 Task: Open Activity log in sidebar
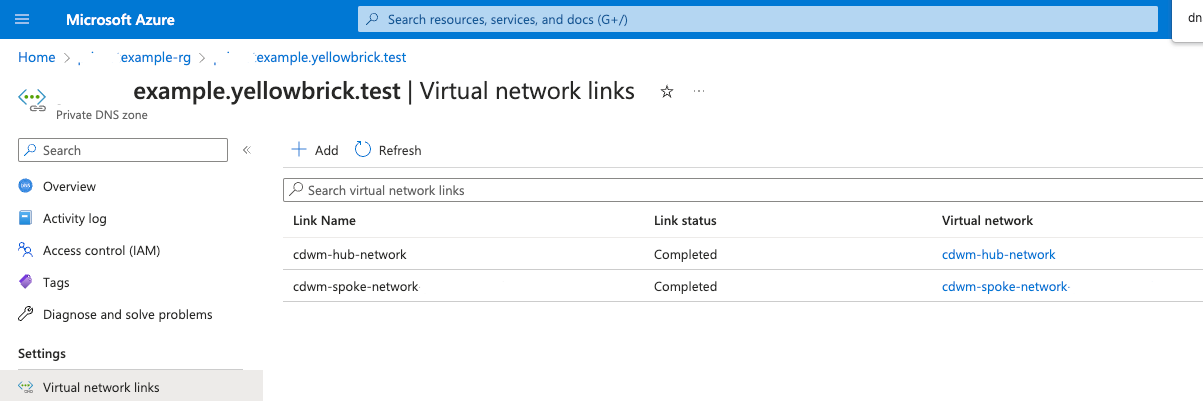[74, 218]
